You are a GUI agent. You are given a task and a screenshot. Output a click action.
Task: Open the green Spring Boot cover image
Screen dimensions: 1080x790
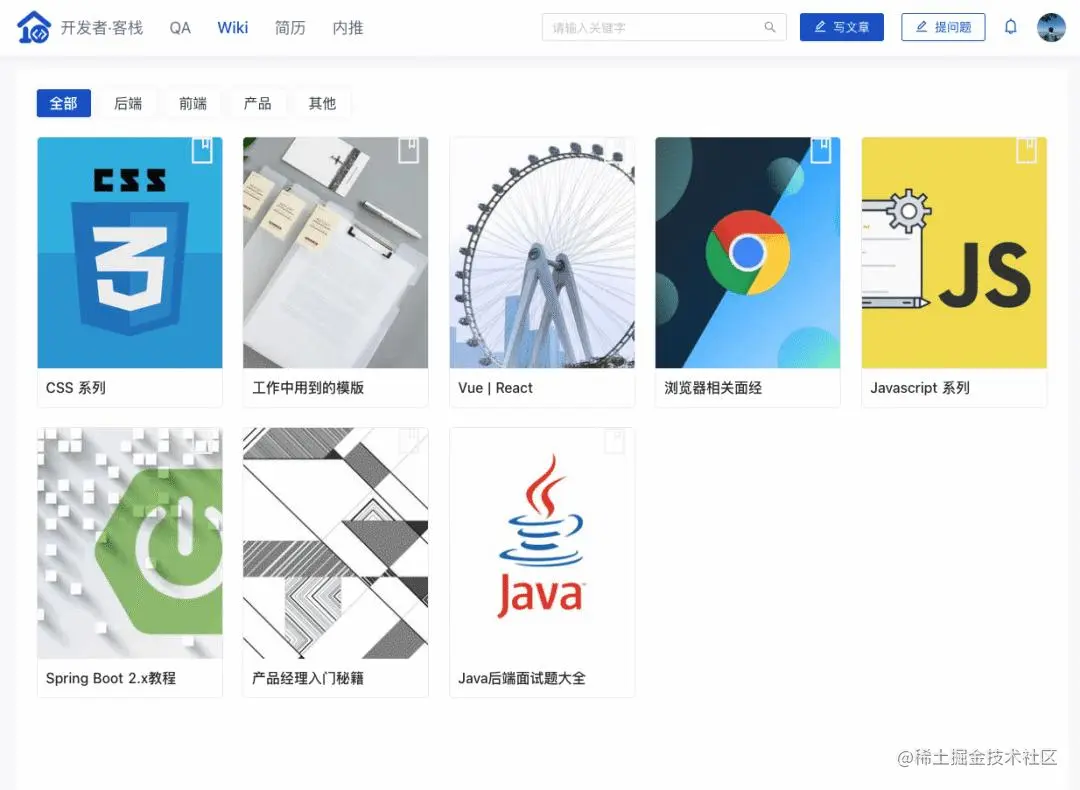pyautogui.click(x=129, y=543)
